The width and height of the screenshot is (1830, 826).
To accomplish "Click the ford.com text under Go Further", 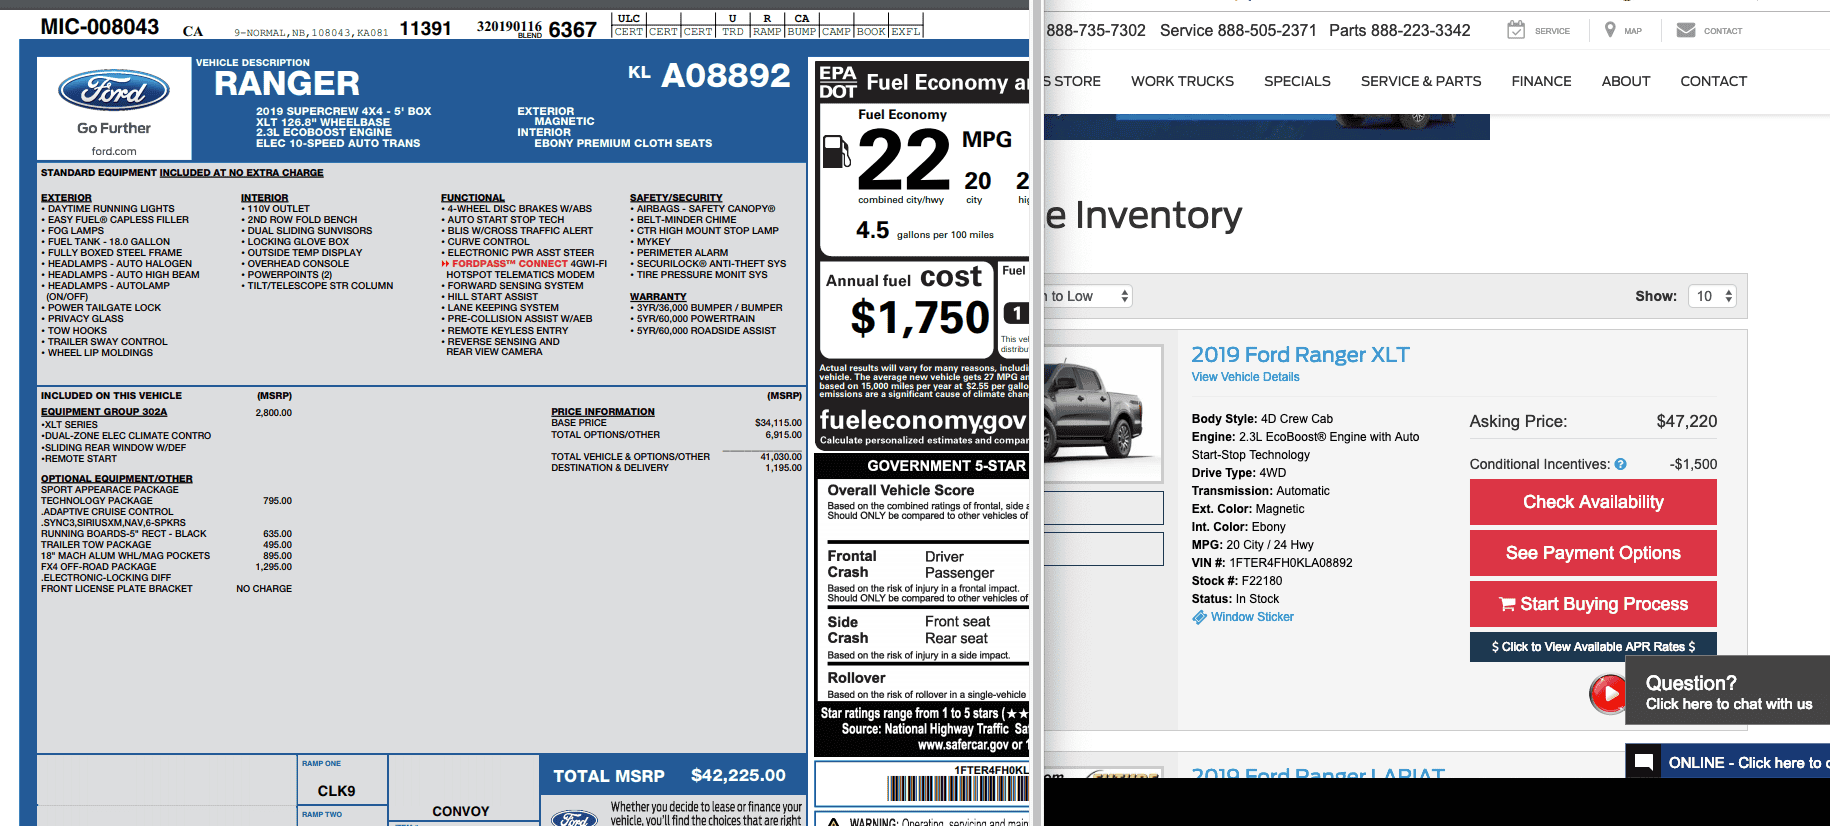I will (114, 151).
